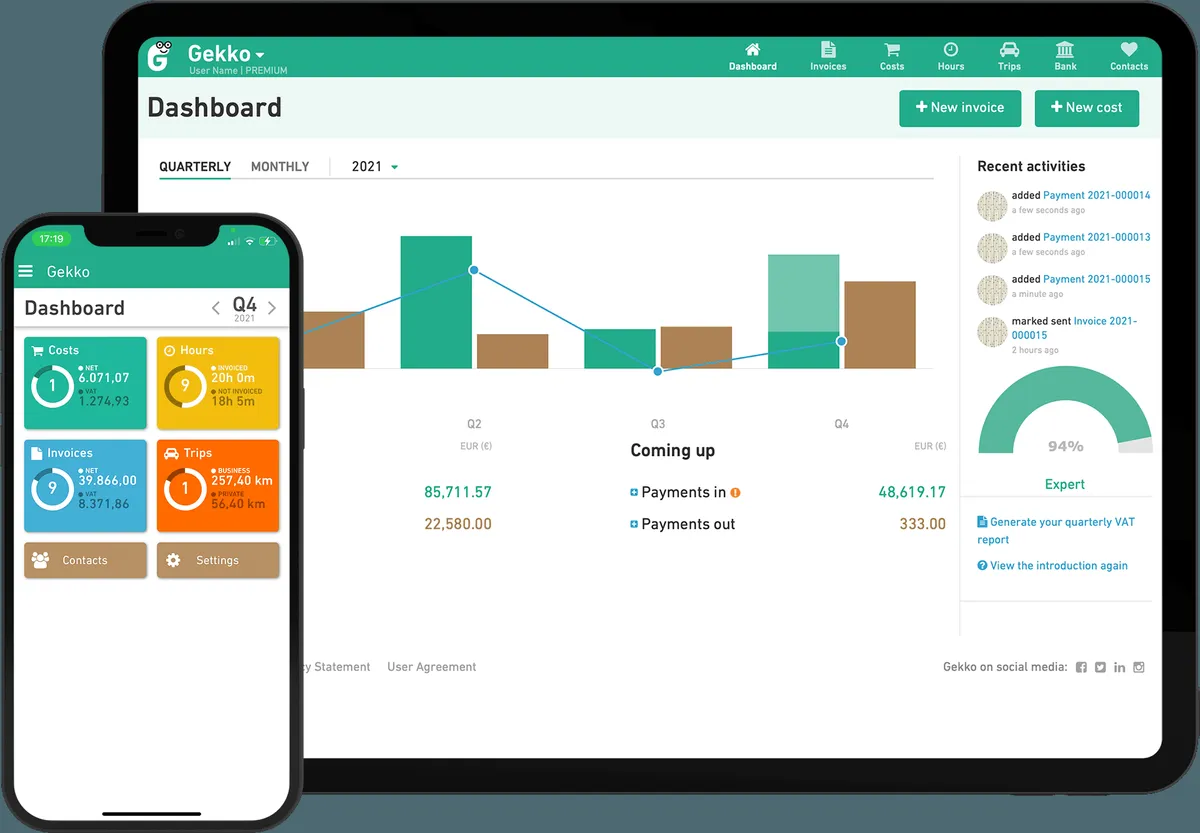
Task: Click the 333.00 Payments out amount
Action: [922, 524]
